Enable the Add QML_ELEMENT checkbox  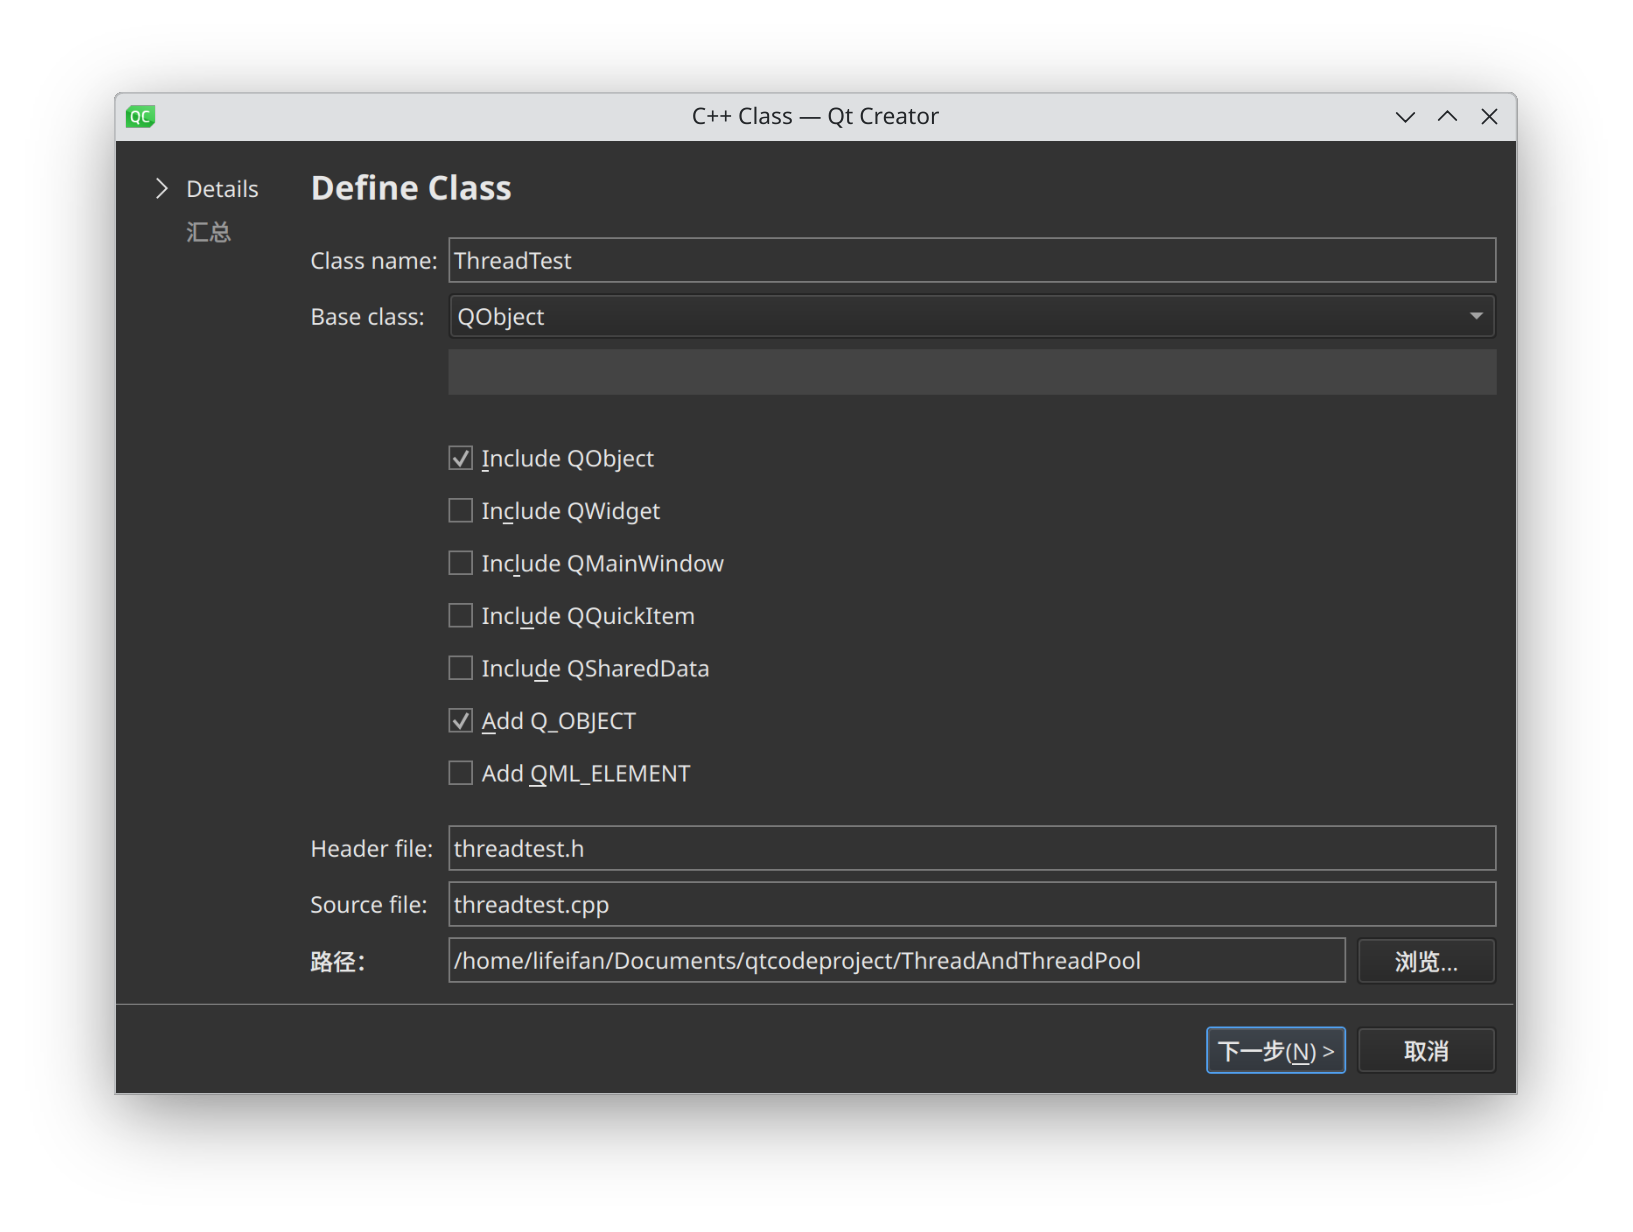[x=460, y=773]
